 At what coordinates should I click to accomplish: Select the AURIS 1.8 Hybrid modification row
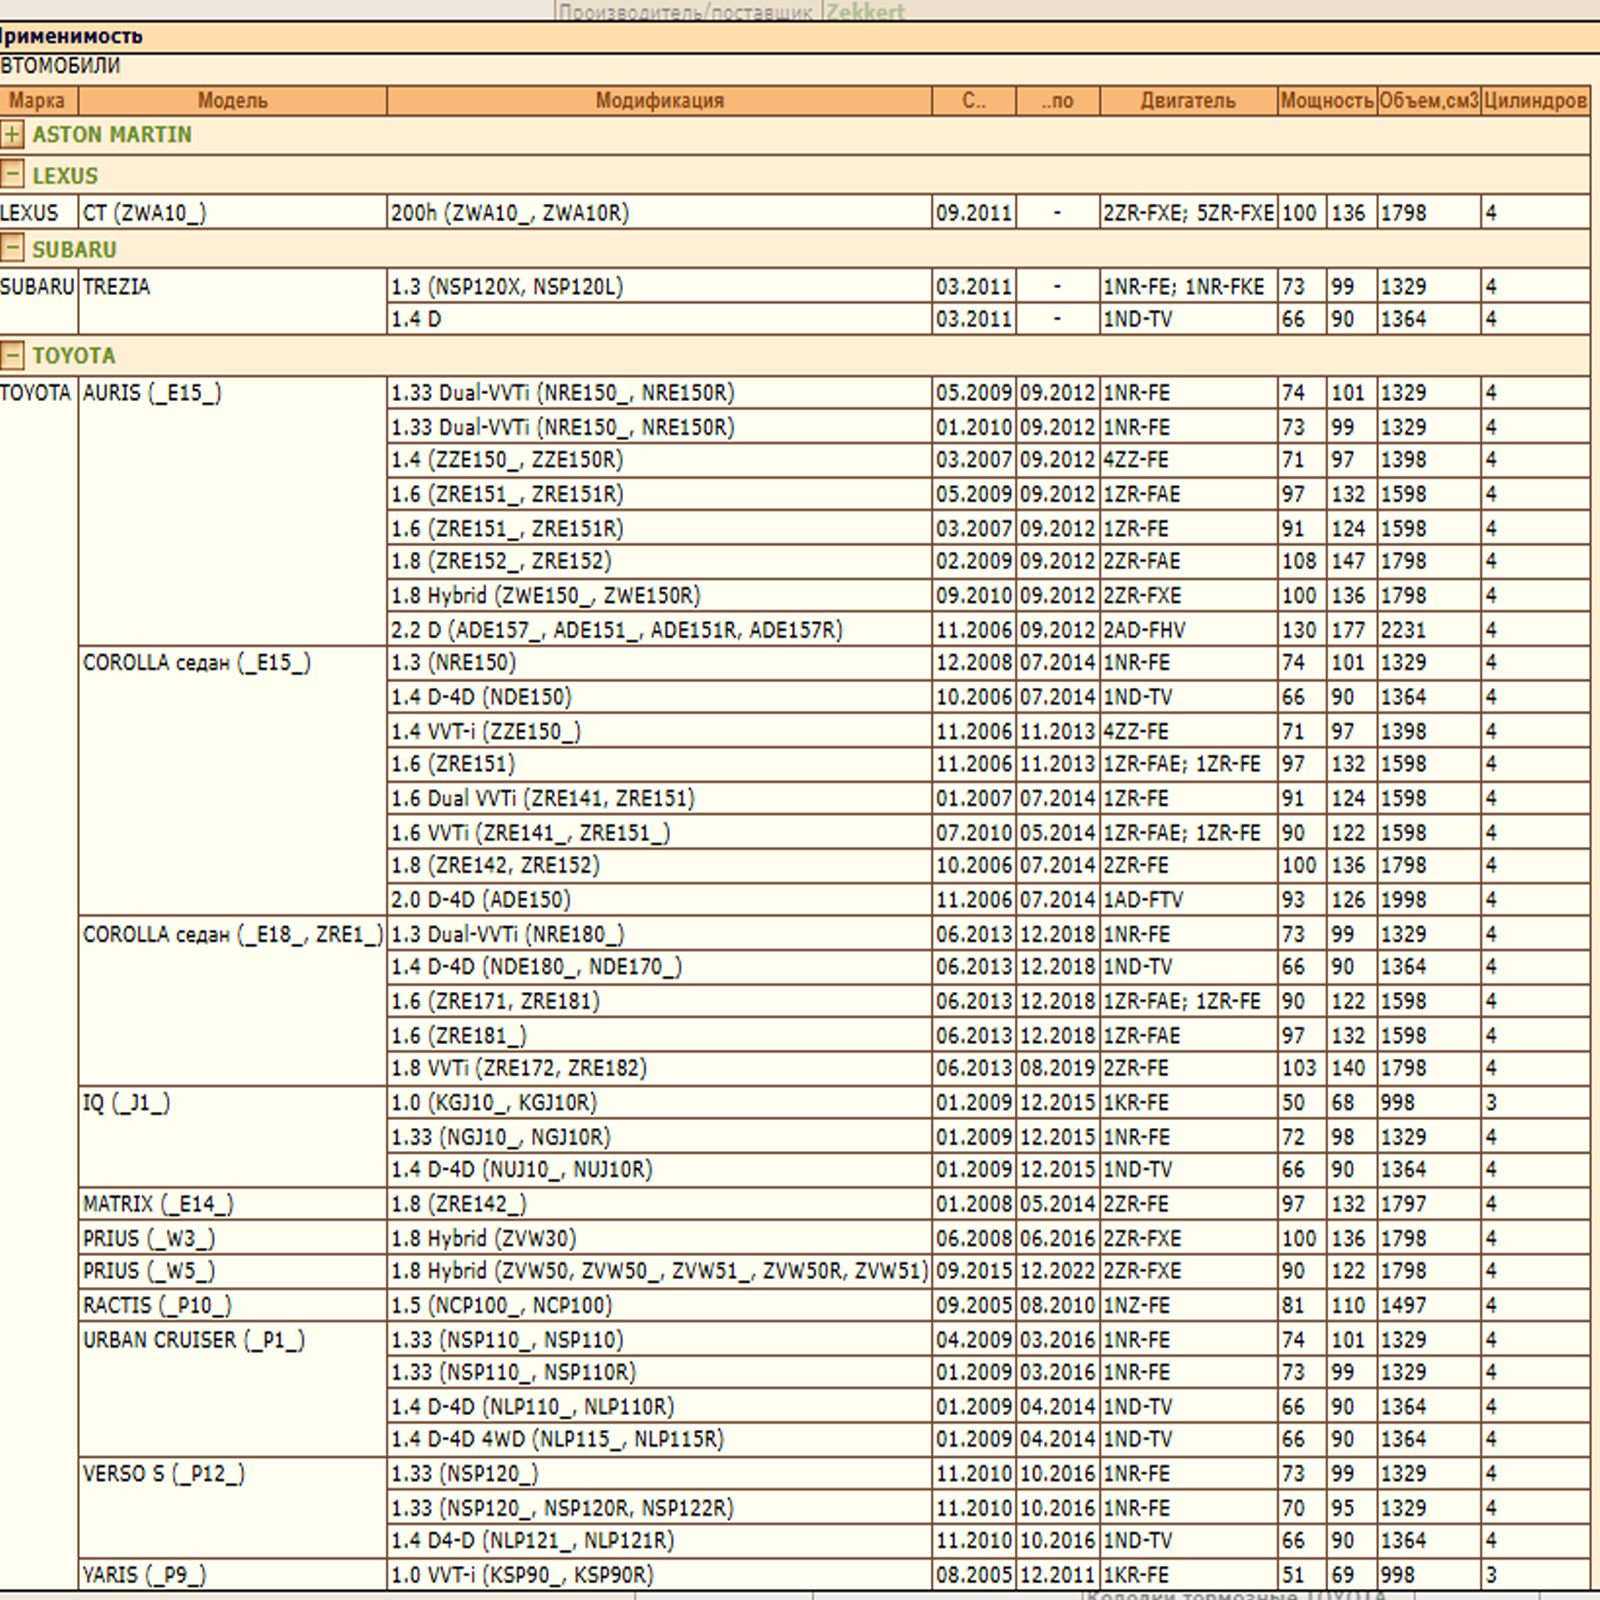[x=546, y=595]
